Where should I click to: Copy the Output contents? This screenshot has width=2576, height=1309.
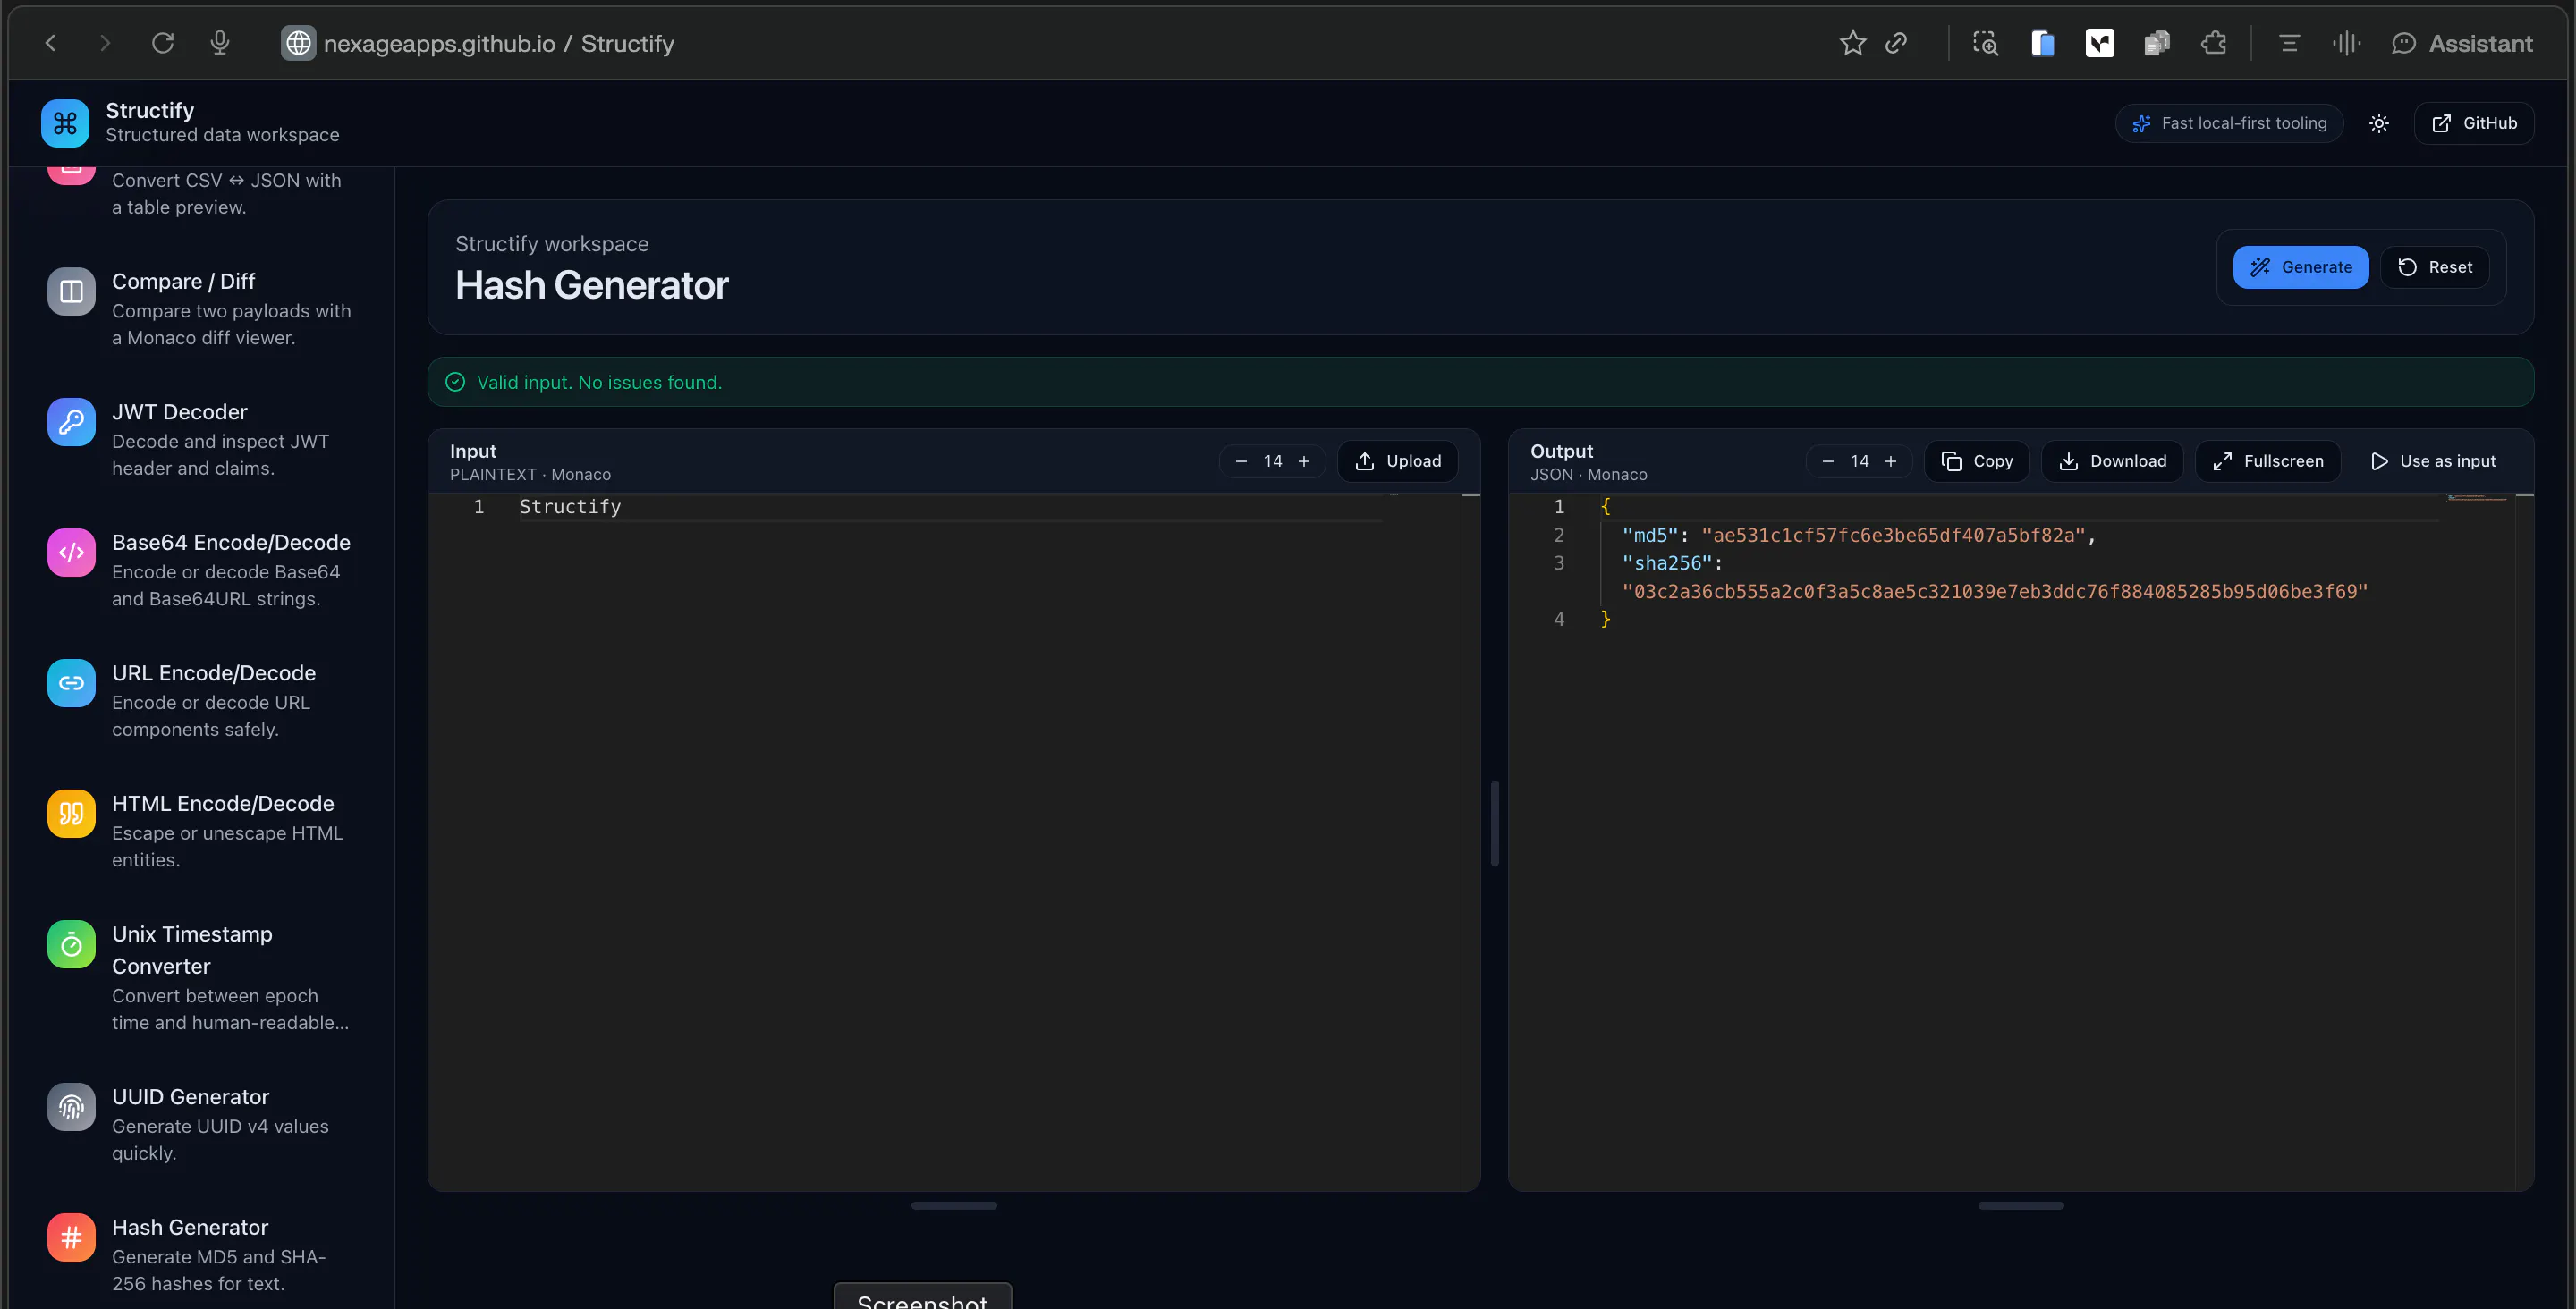pos(1976,461)
